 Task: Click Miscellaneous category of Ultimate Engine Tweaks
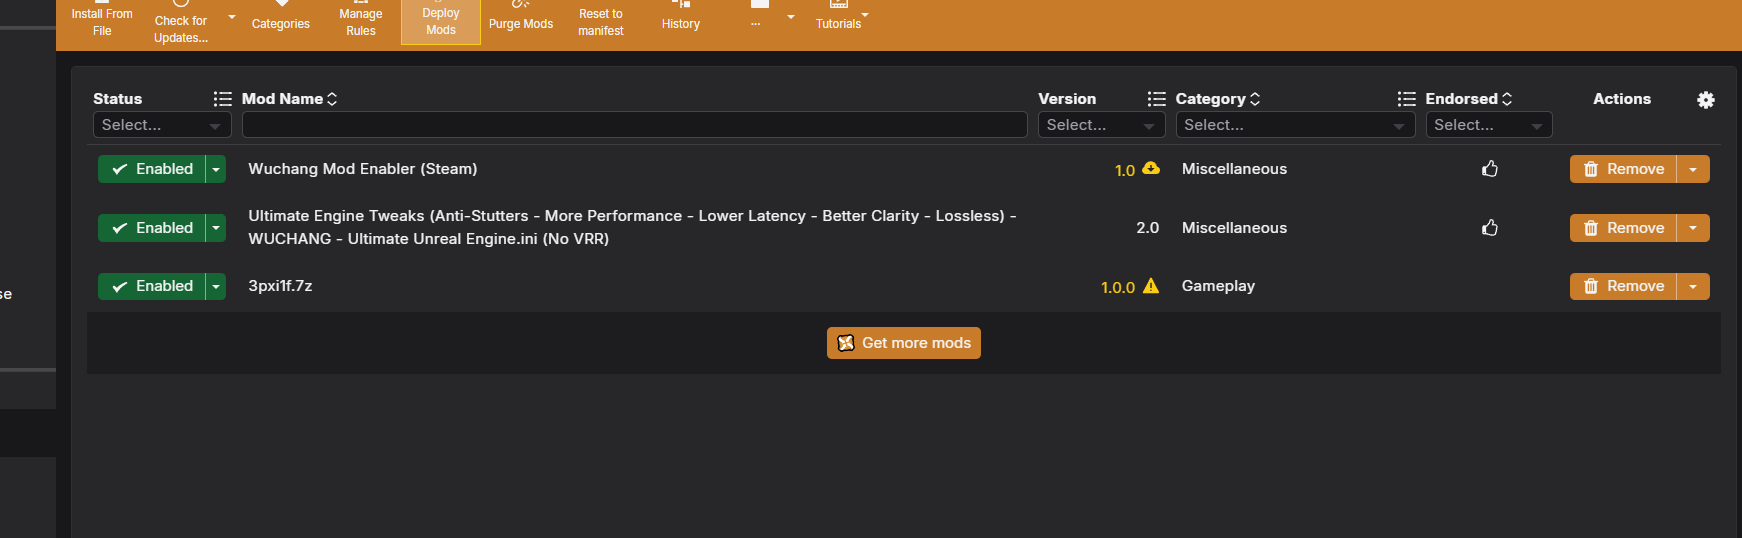(x=1234, y=228)
